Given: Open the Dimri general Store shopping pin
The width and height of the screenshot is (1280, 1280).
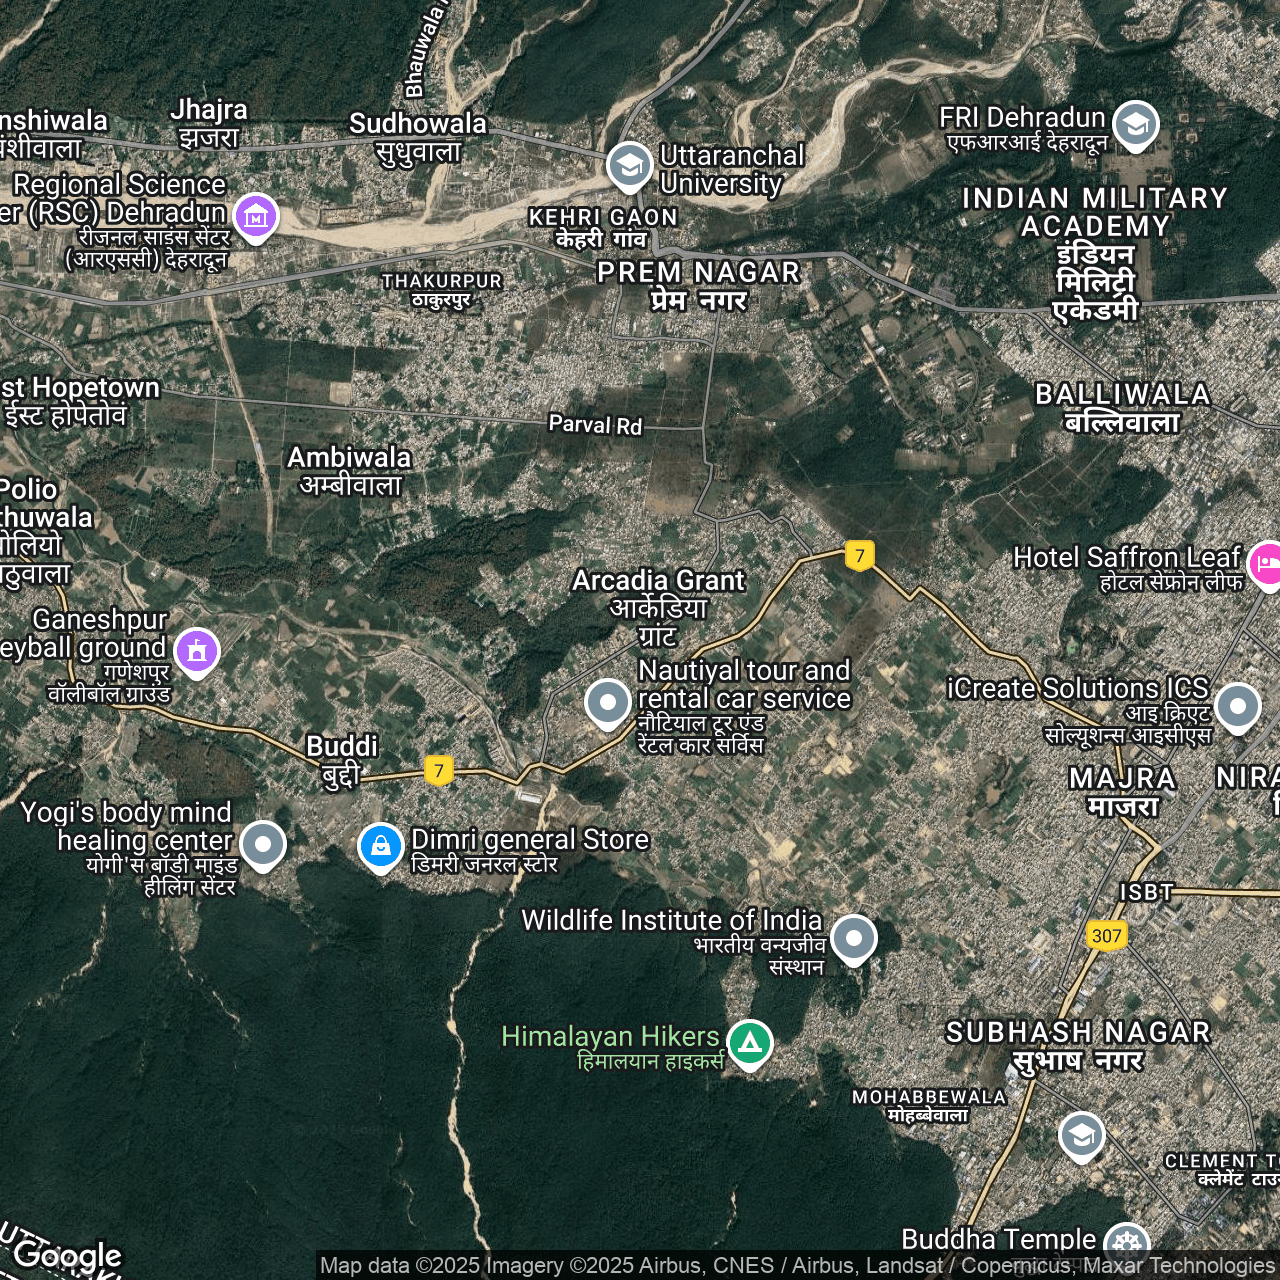Looking at the screenshot, I should (x=380, y=846).
